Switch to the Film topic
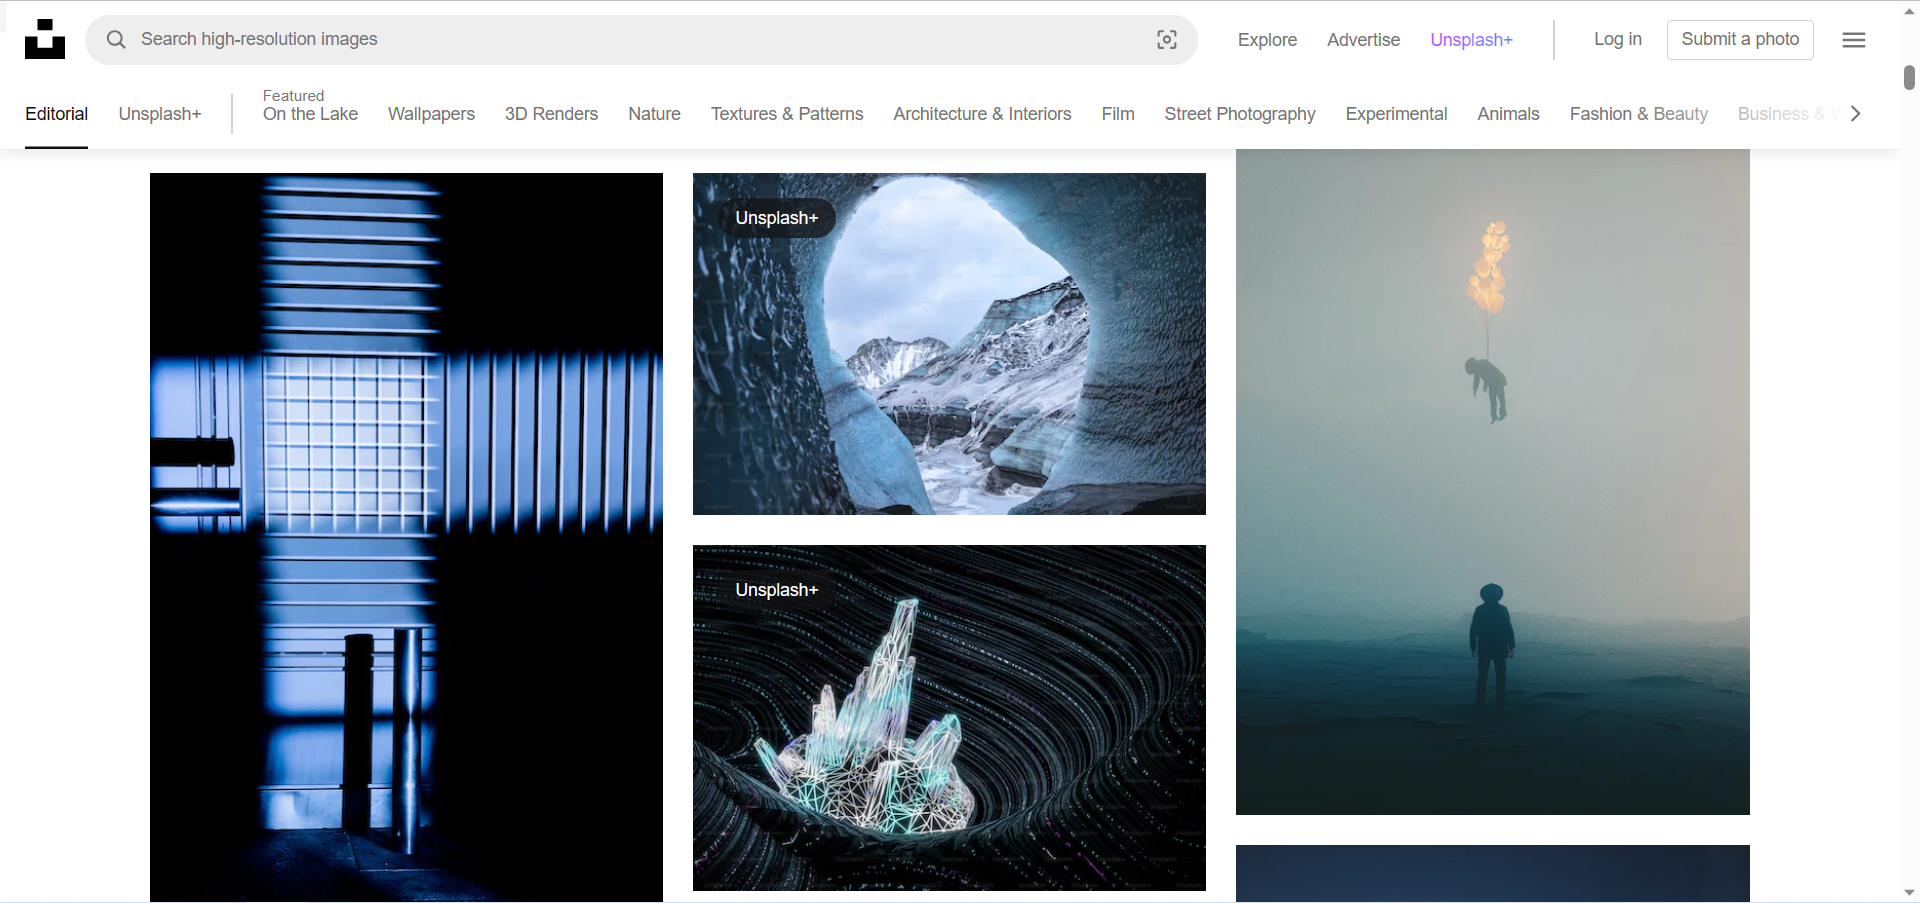 1118,114
